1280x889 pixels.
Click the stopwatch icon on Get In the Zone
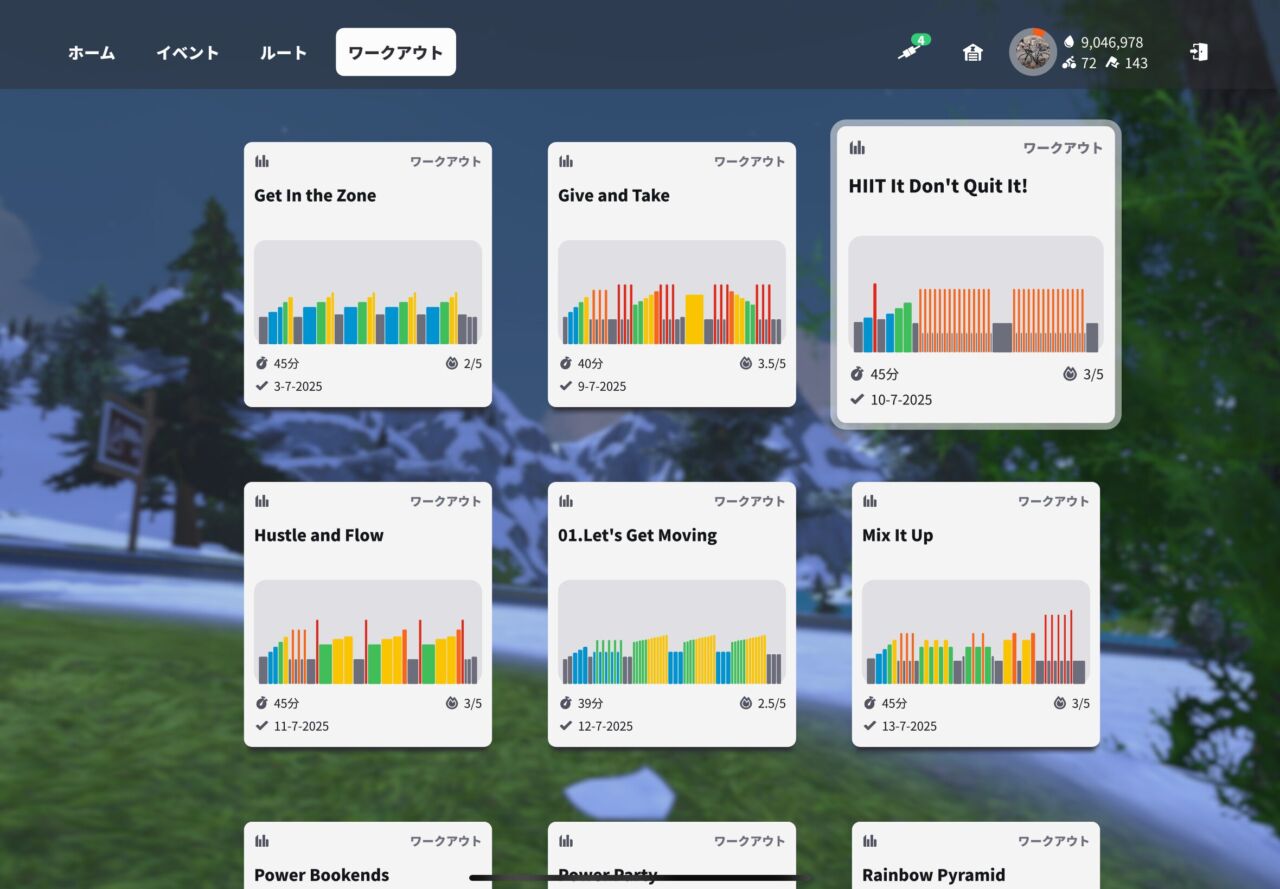click(x=262, y=364)
